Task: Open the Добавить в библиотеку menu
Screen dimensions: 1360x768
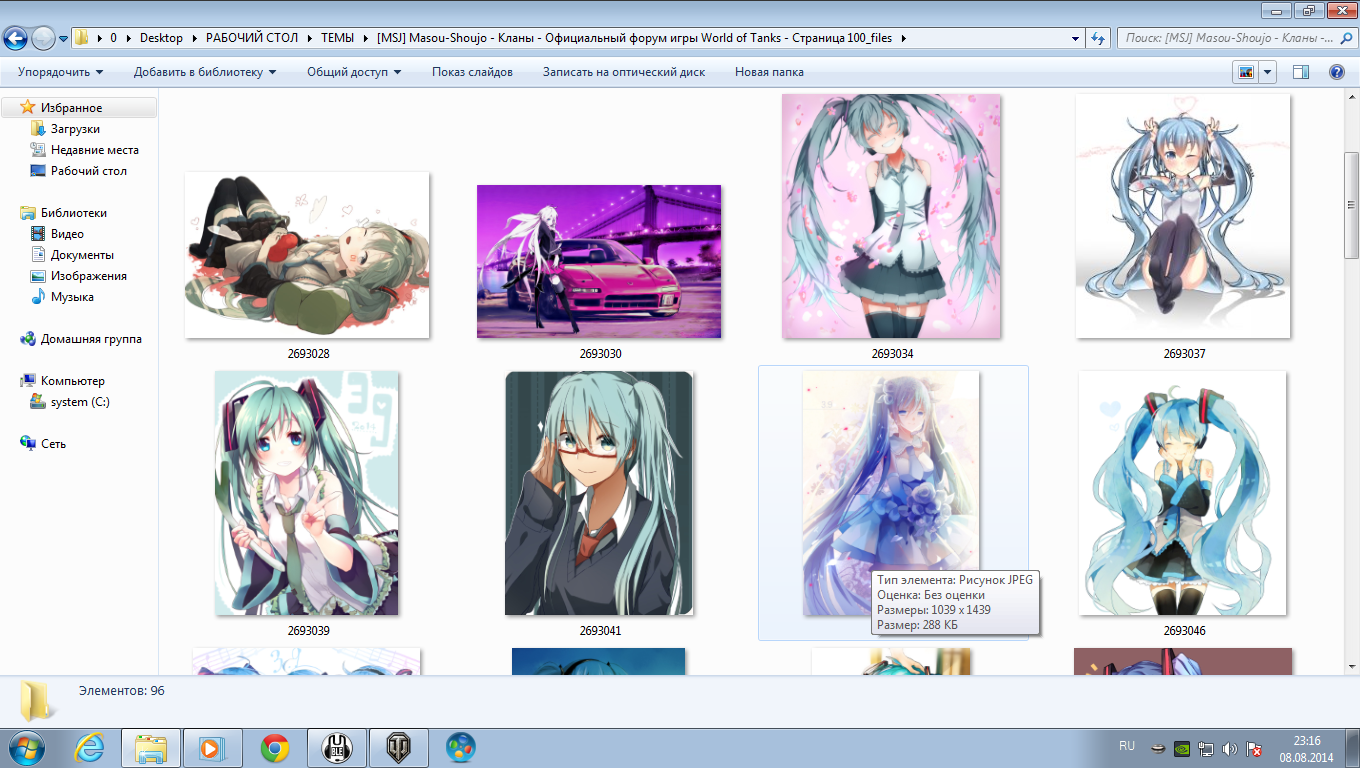Action: [205, 72]
